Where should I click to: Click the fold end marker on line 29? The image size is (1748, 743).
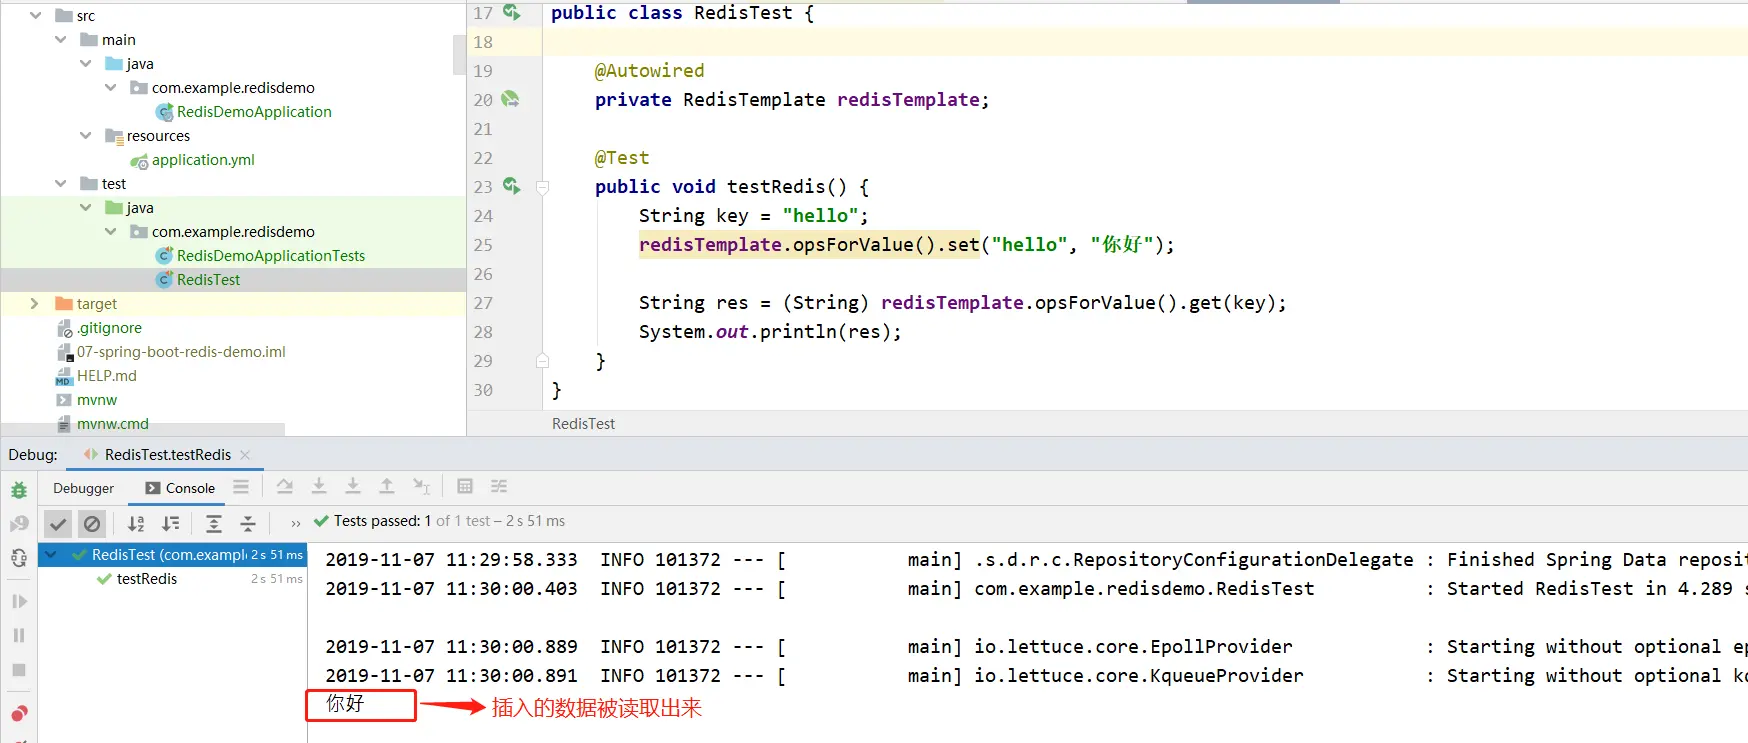click(x=543, y=361)
